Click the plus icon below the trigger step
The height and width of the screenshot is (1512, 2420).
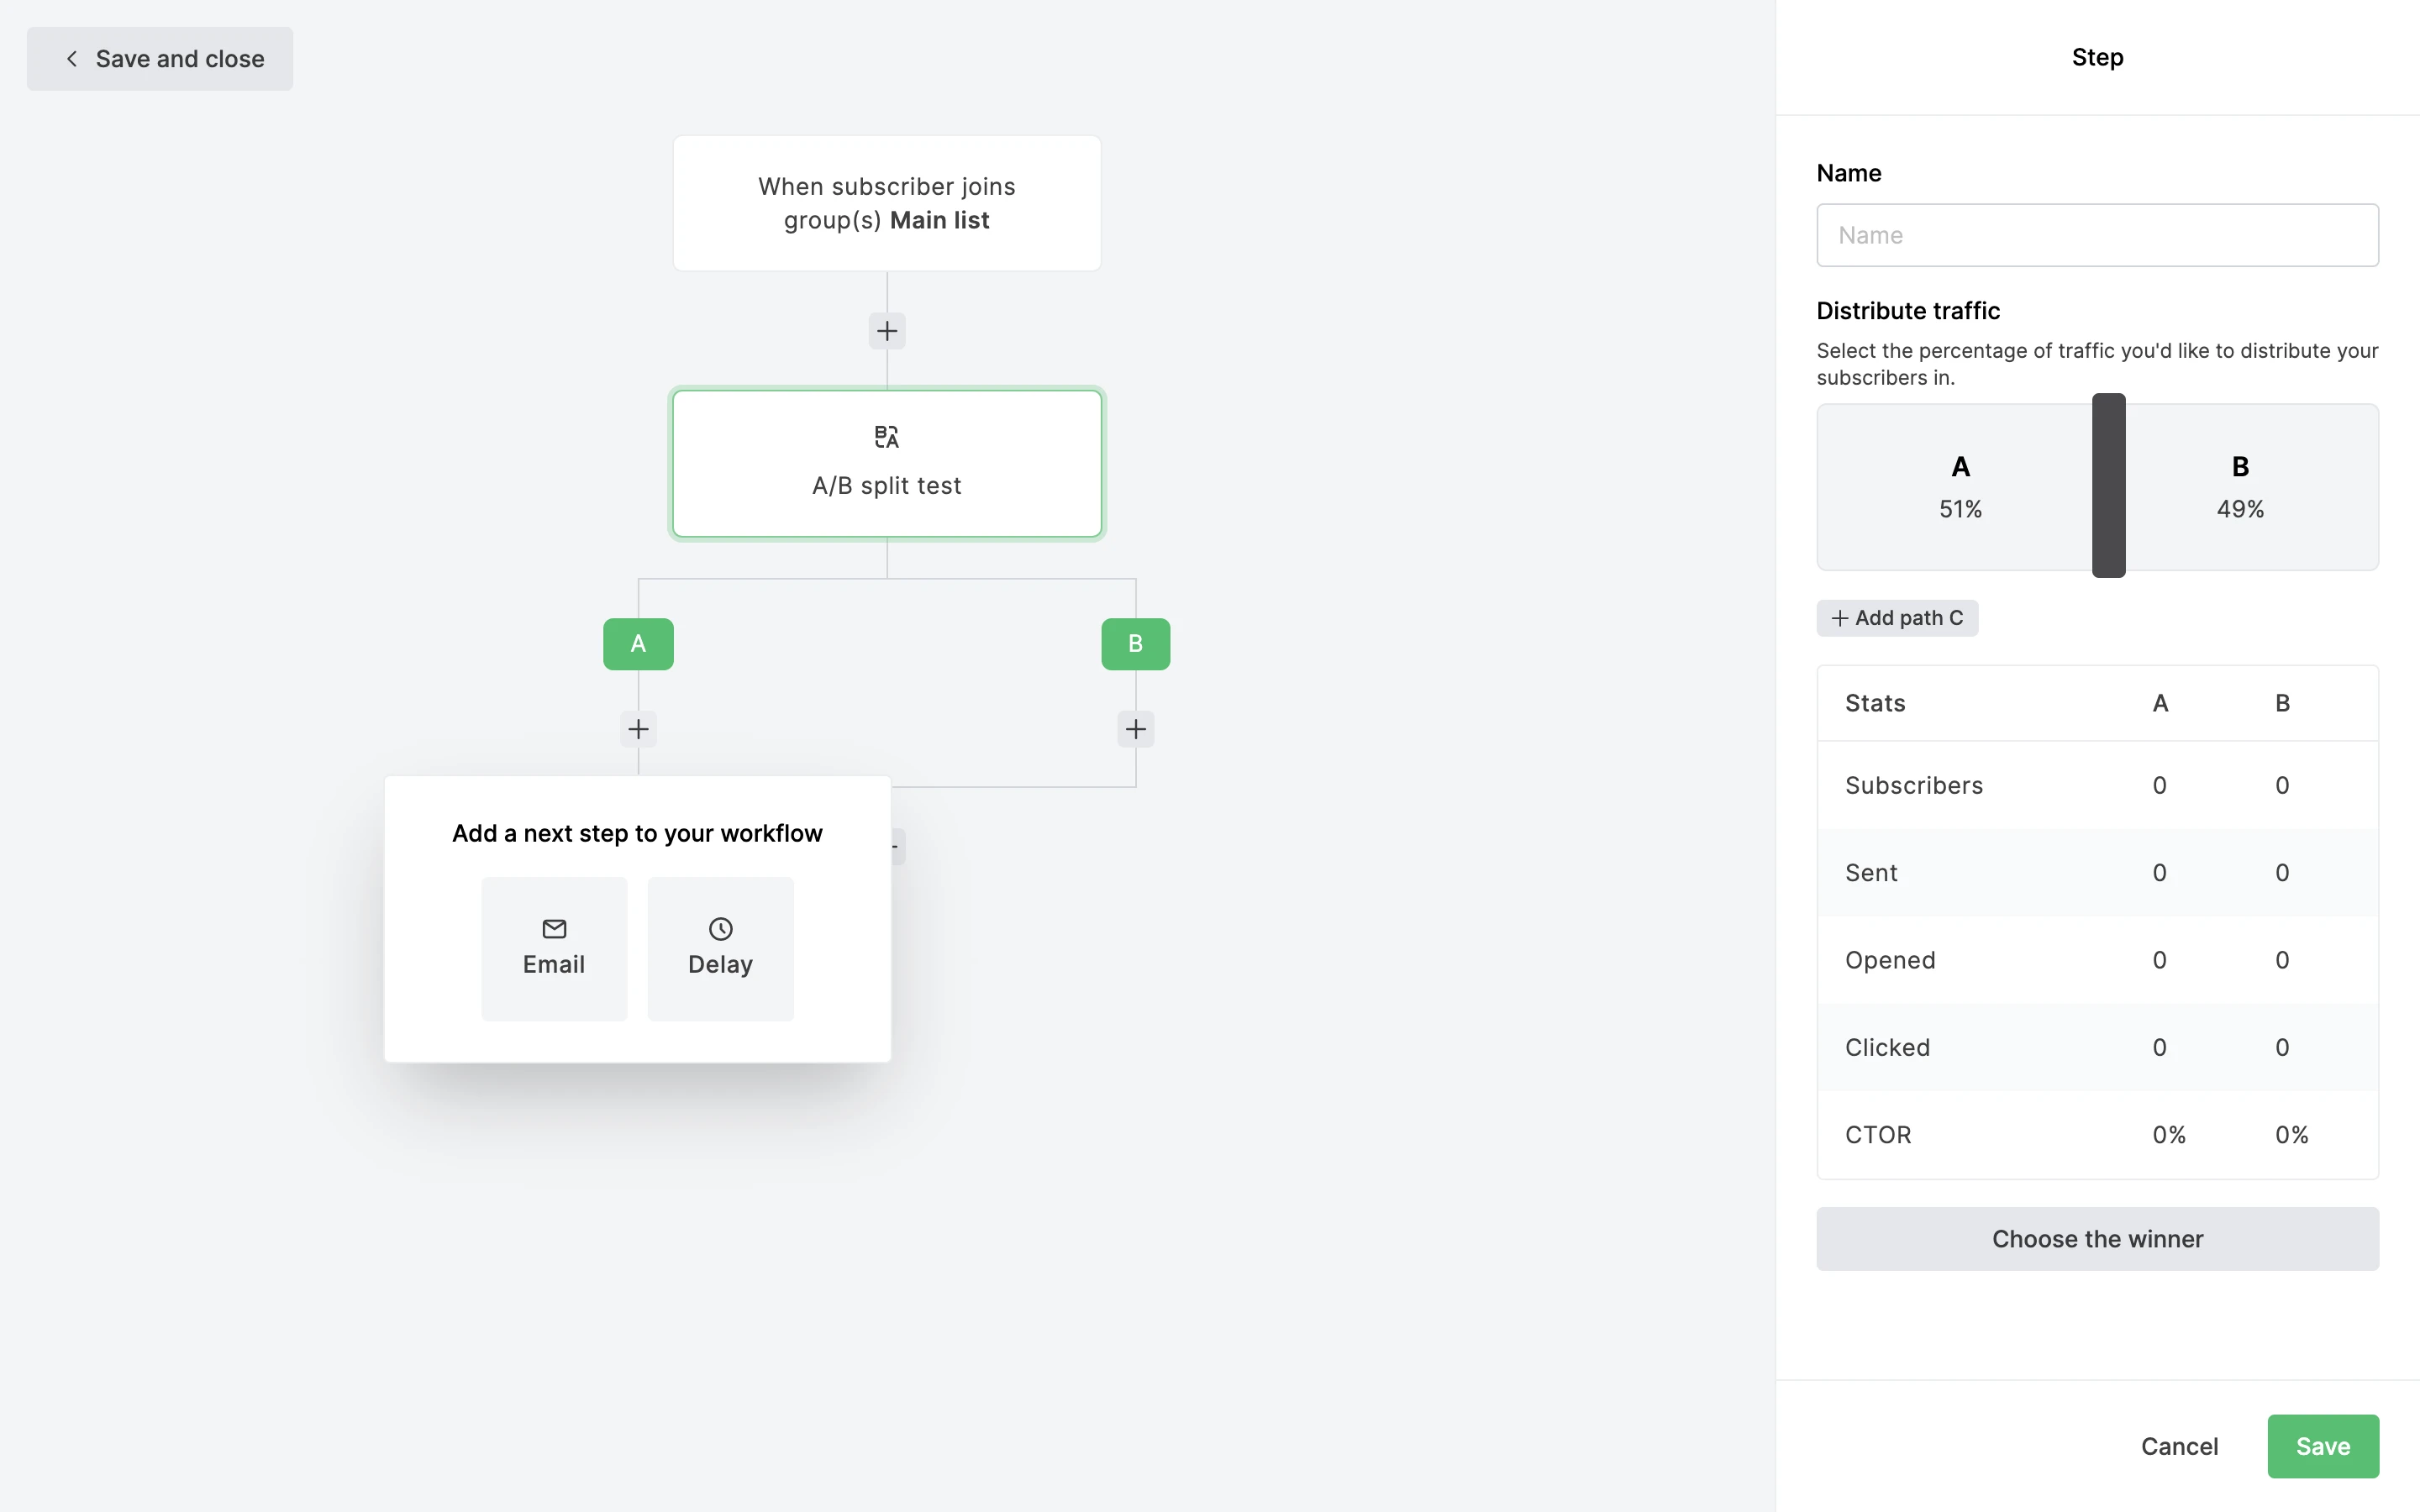click(886, 331)
